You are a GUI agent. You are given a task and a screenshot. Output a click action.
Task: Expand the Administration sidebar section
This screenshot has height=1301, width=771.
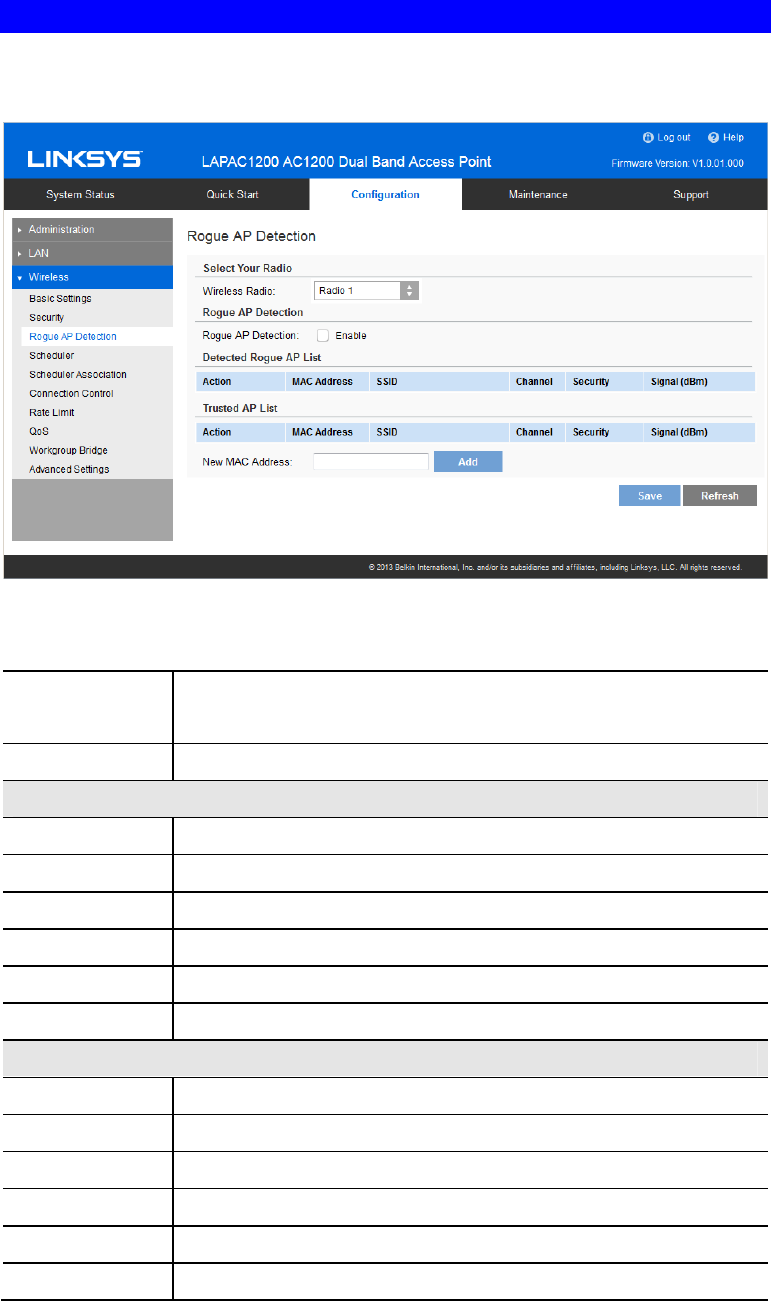click(x=89, y=229)
